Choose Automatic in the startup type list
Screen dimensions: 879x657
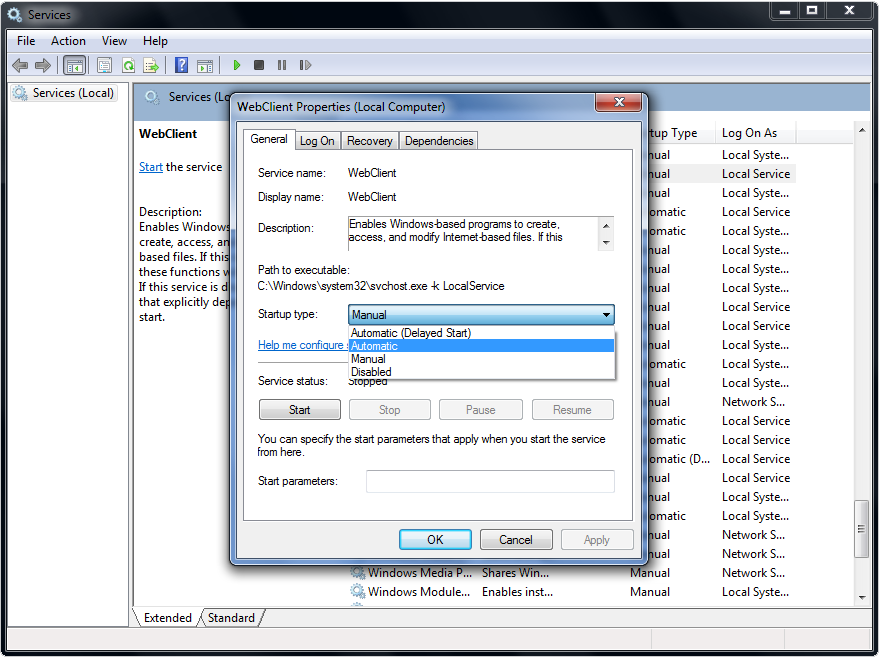point(482,346)
